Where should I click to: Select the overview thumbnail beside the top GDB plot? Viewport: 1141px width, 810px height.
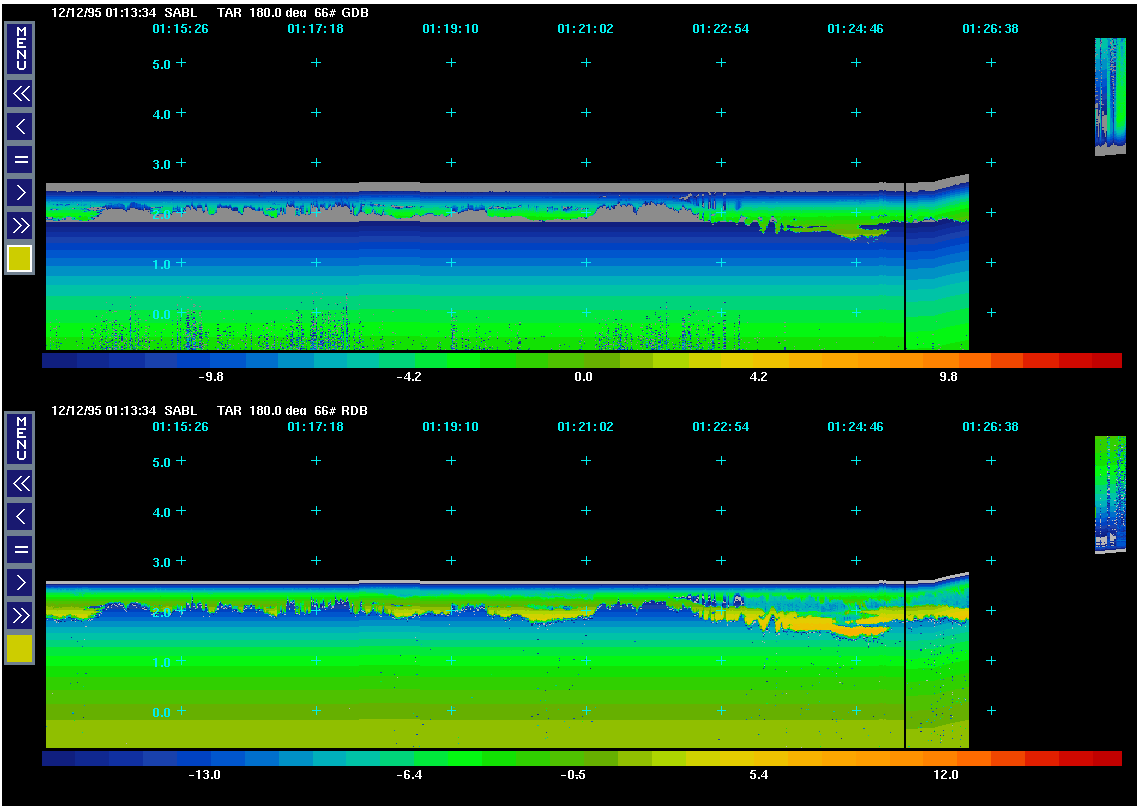point(1110,97)
